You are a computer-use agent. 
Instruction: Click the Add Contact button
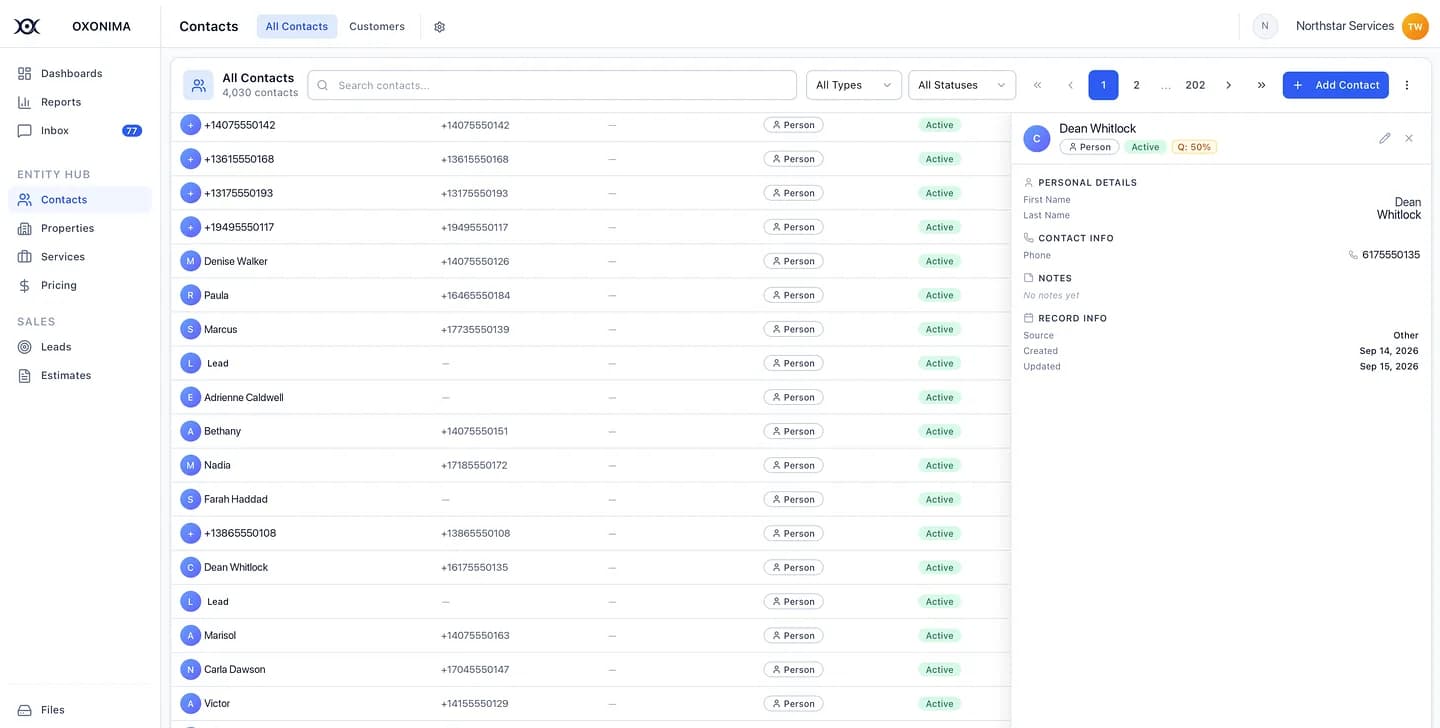(1336, 85)
